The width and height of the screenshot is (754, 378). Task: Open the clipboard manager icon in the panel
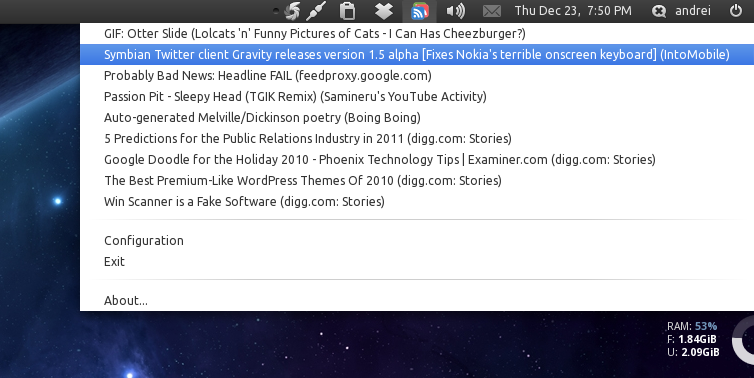[x=347, y=11]
